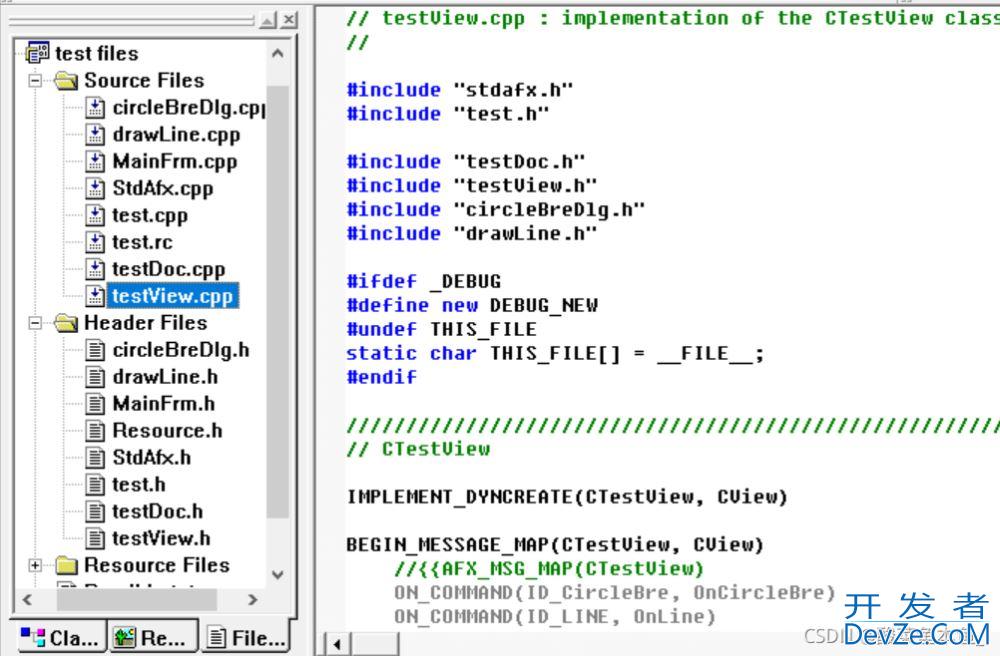Select MainFrm.cpp in the file tree
The image size is (1000, 656).
click(x=175, y=161)
